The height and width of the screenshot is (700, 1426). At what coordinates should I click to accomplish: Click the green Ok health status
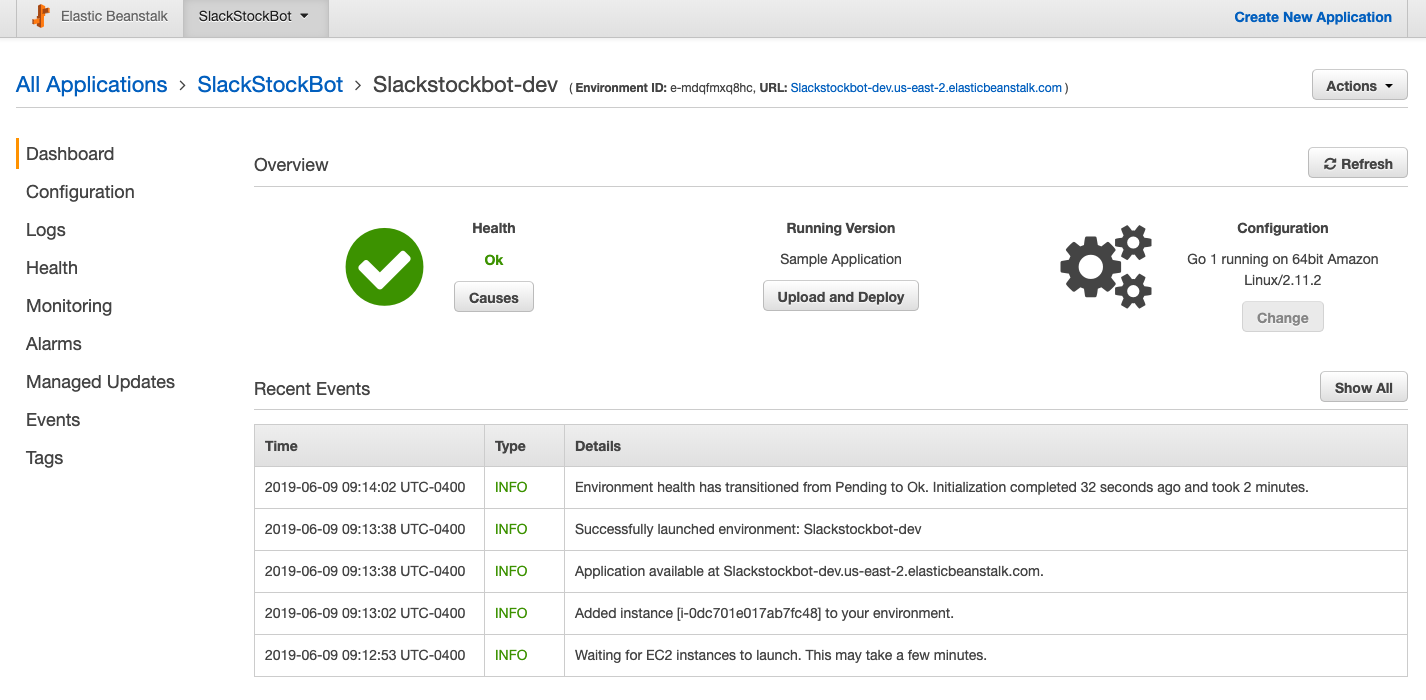[494, 260]
